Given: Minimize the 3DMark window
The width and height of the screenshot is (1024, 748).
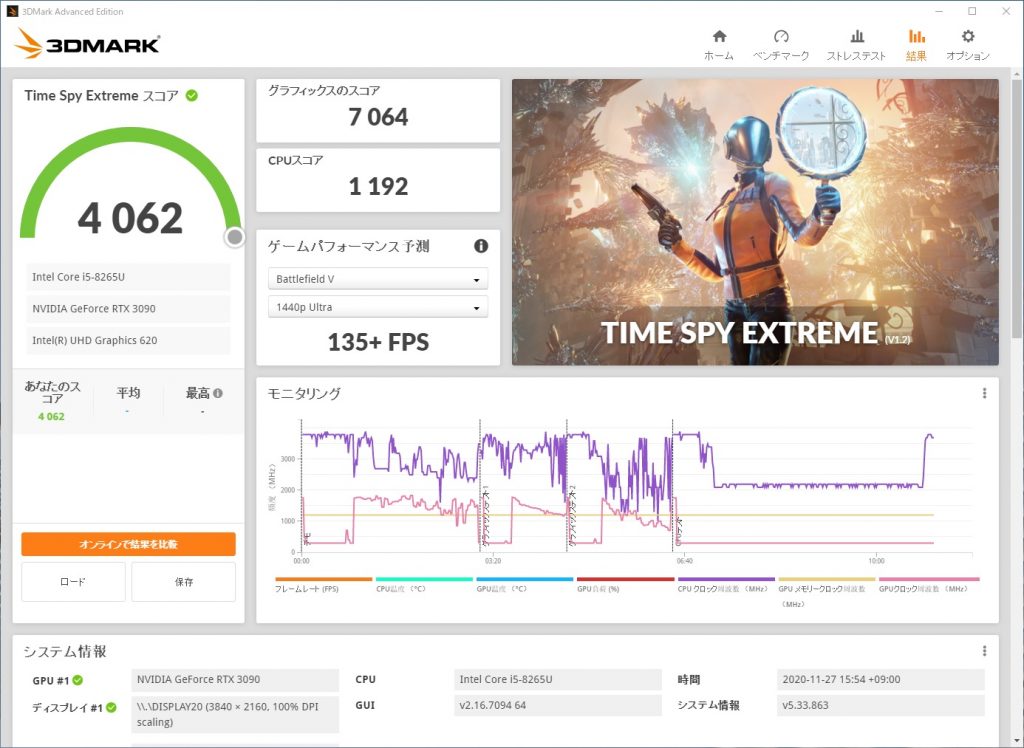Looking at the screenshot, I should tap(938, 11).
